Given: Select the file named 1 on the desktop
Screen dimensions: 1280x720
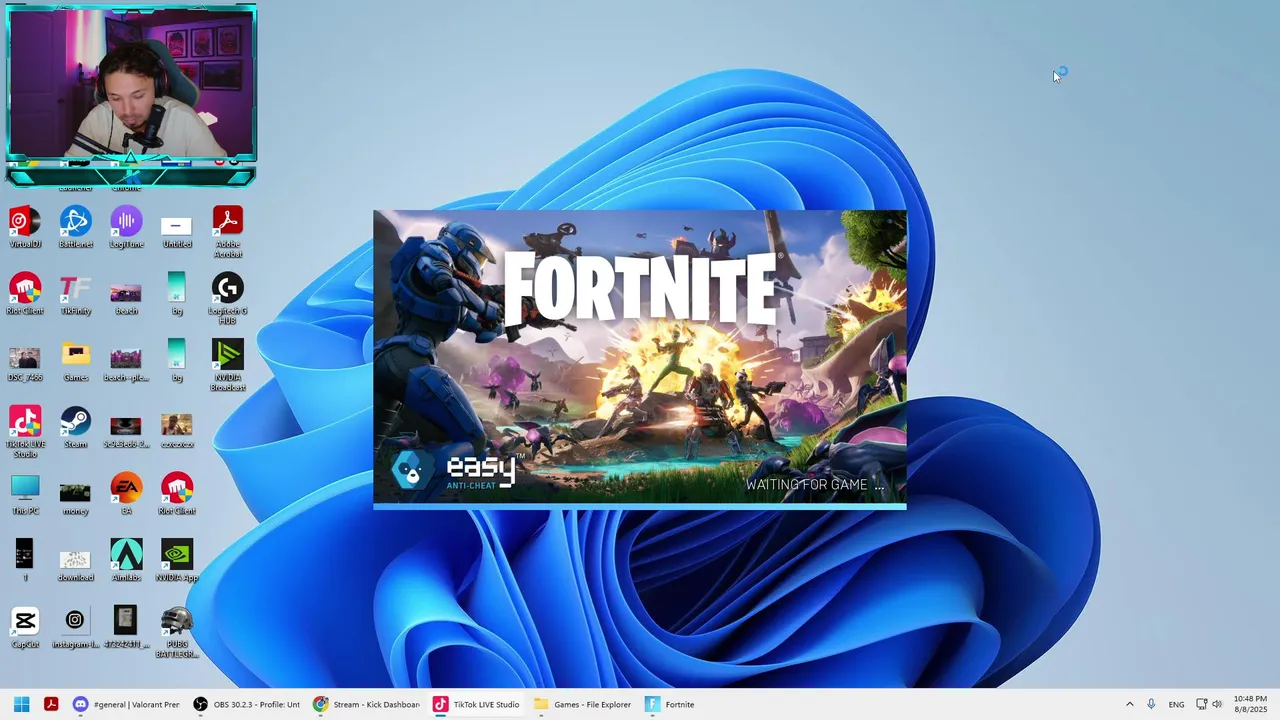Looking at the screenshot, I should pyautogui.click(x=25, y=560).
